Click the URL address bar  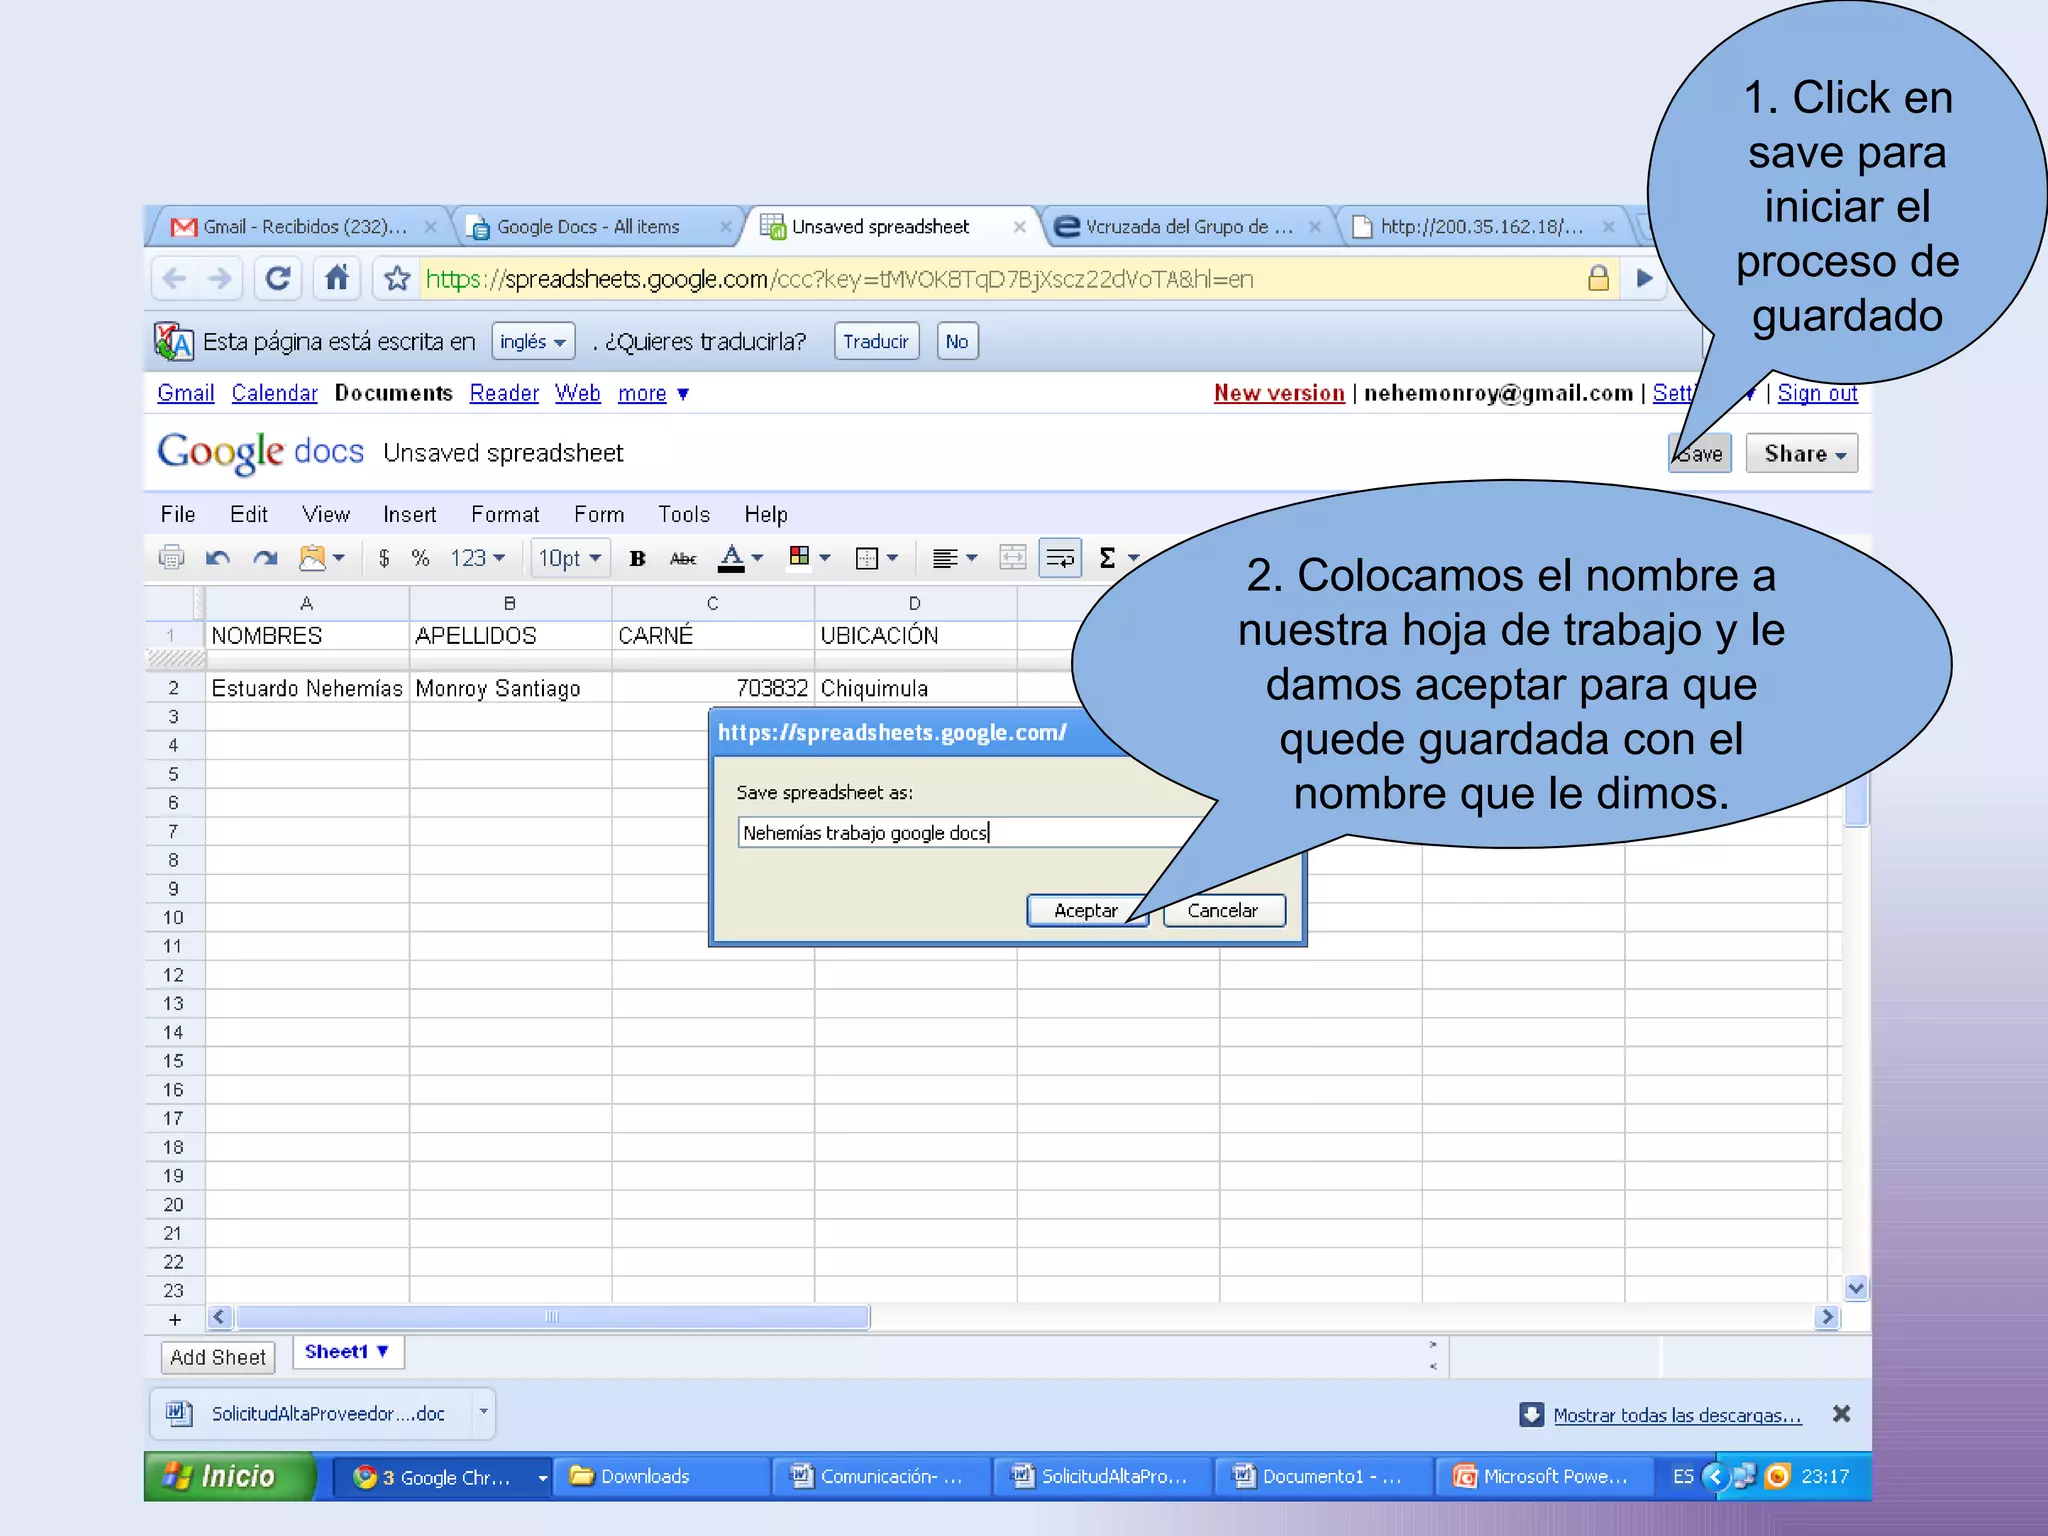point(1000,279)
